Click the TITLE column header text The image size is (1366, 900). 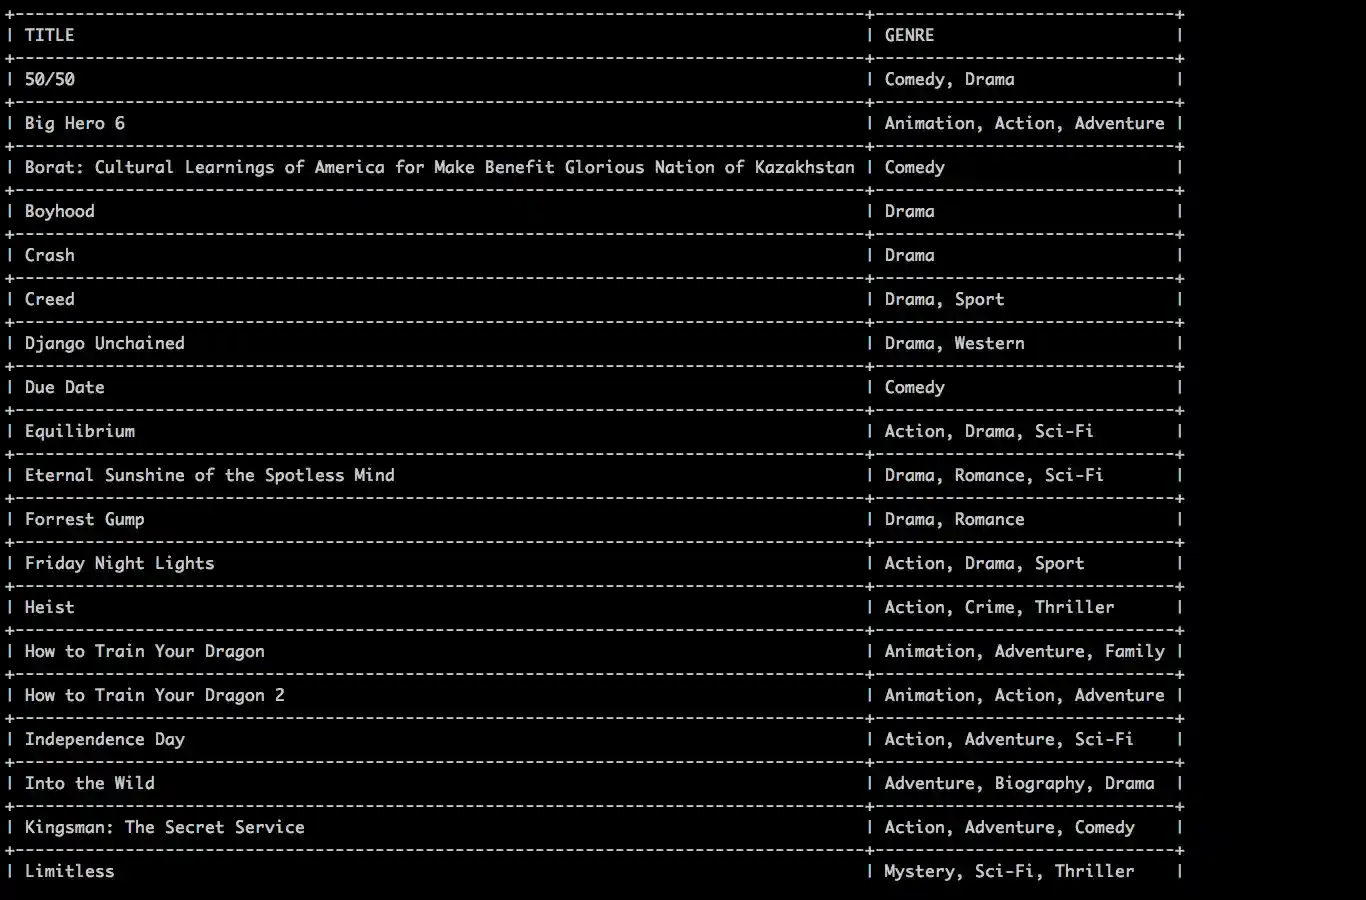[x=49, y=35]
